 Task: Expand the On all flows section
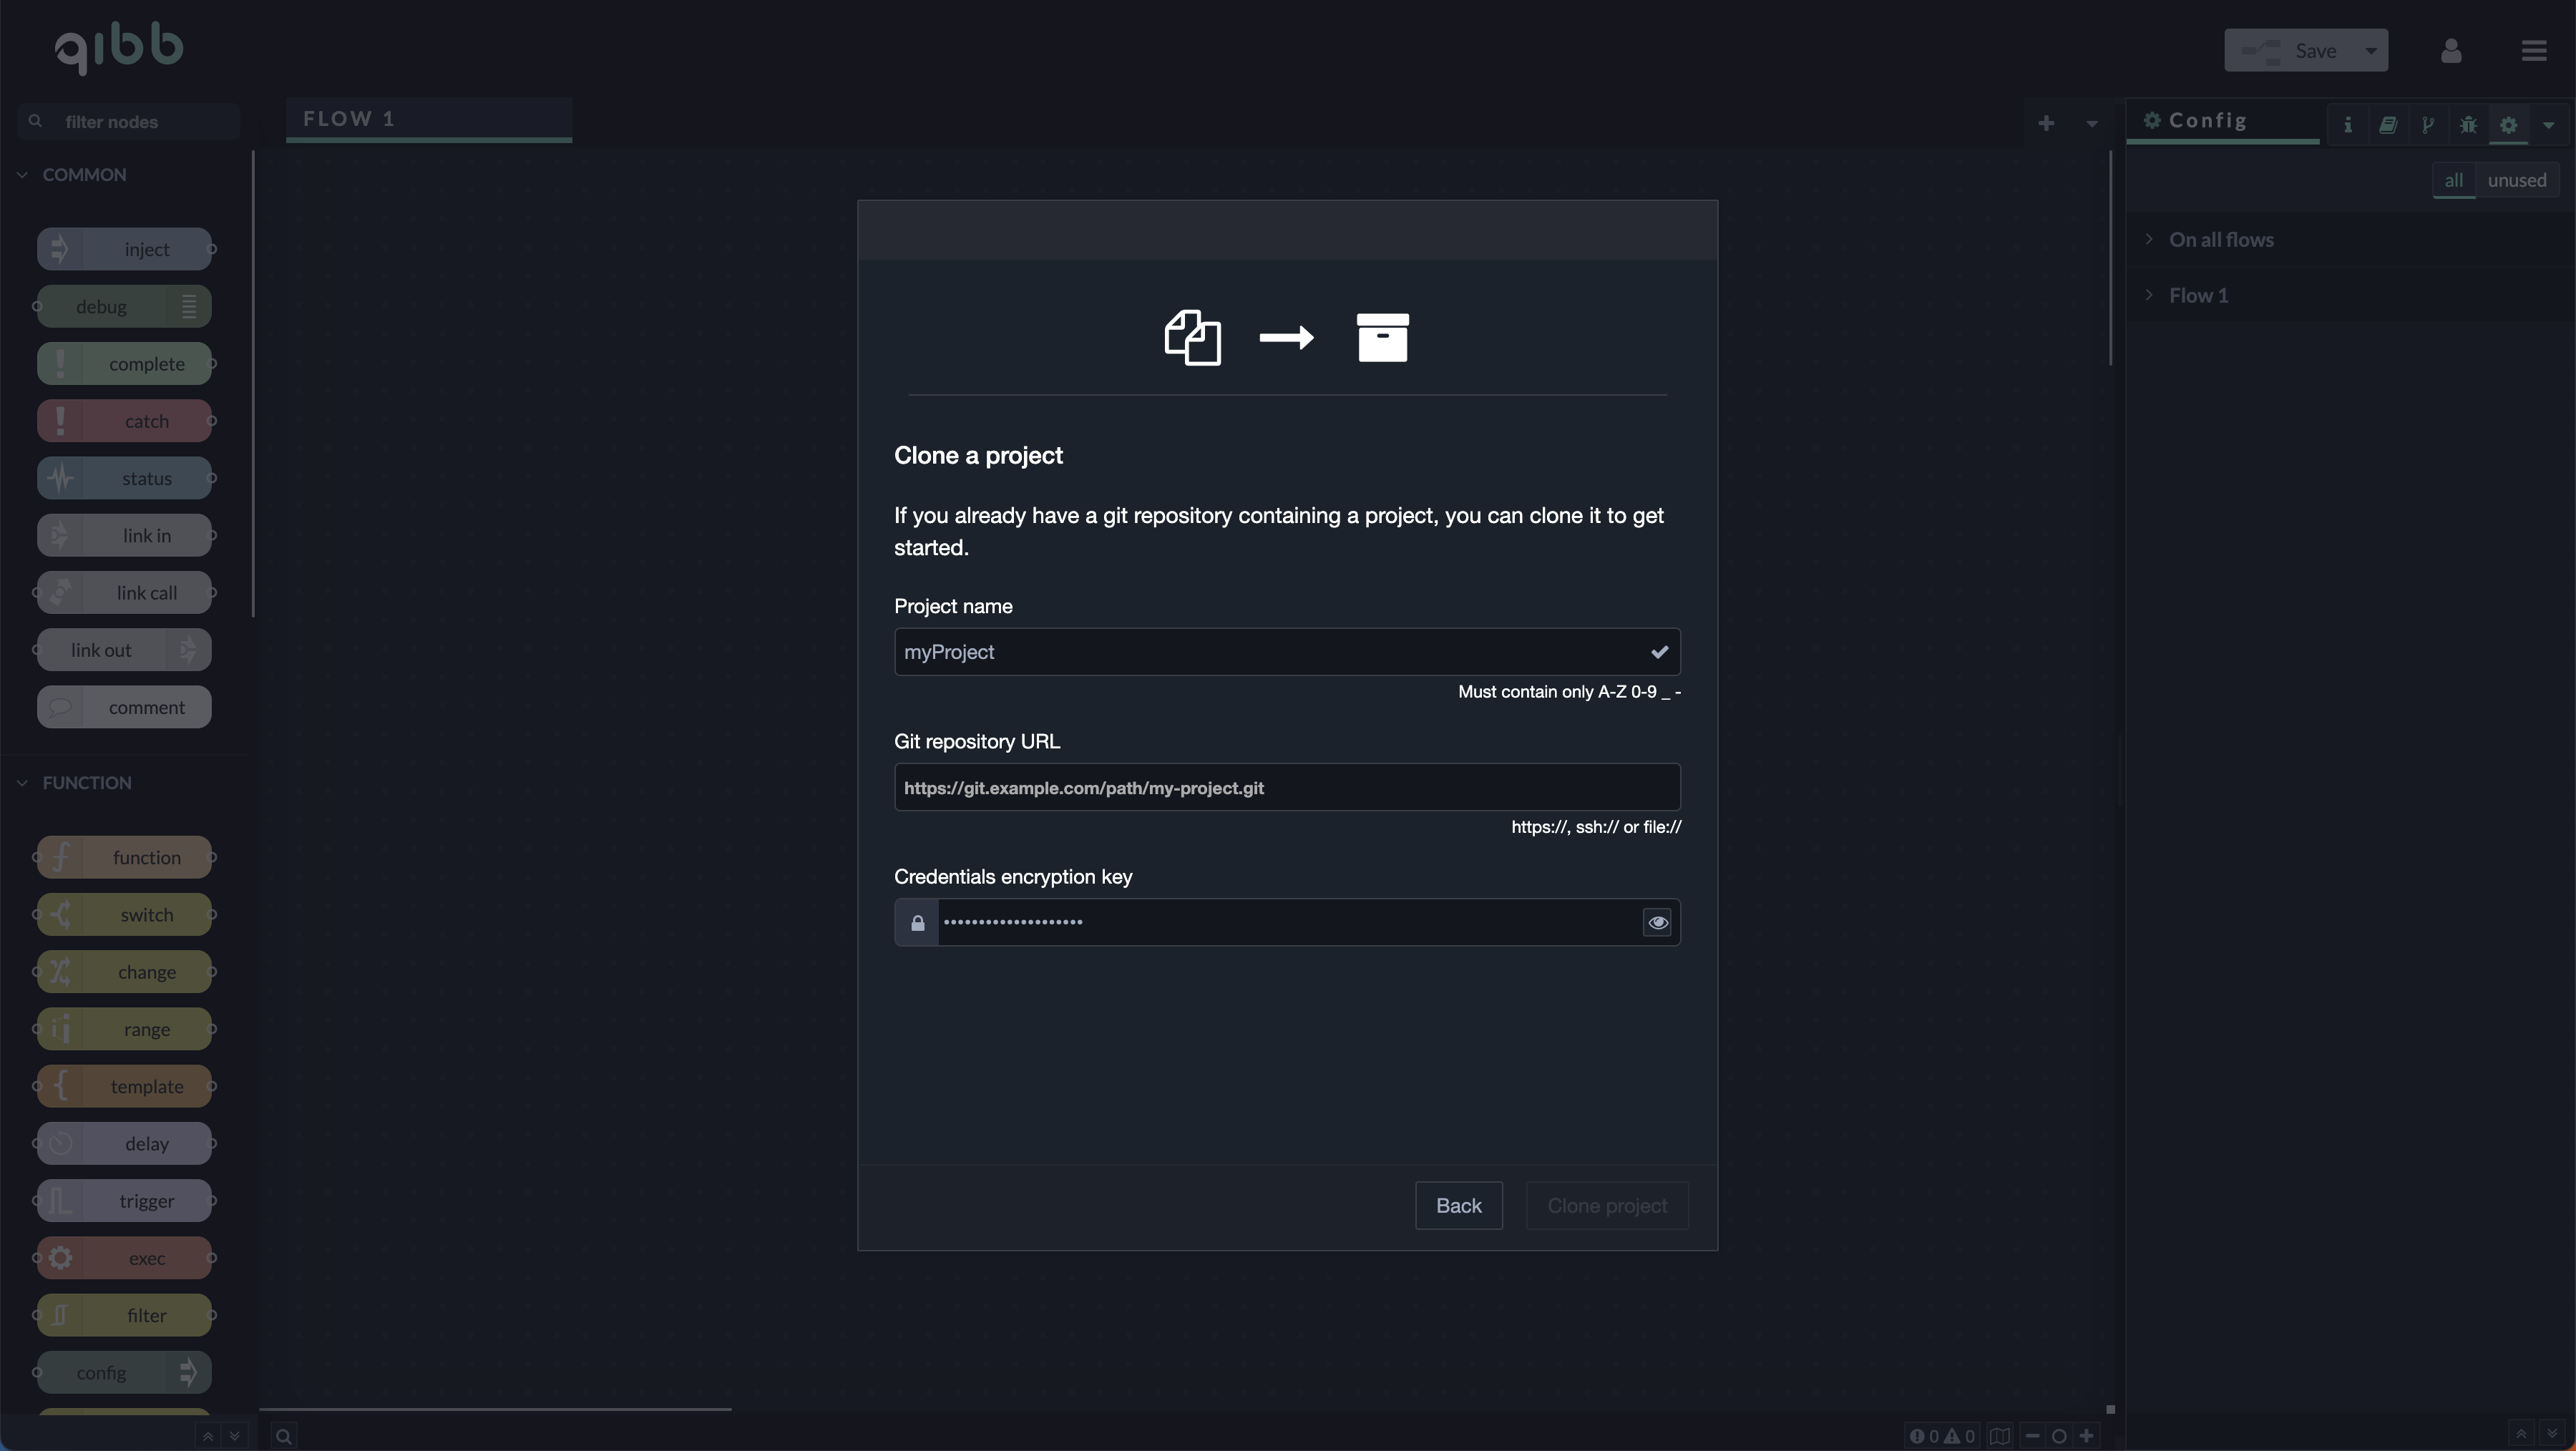point(2220,240)
